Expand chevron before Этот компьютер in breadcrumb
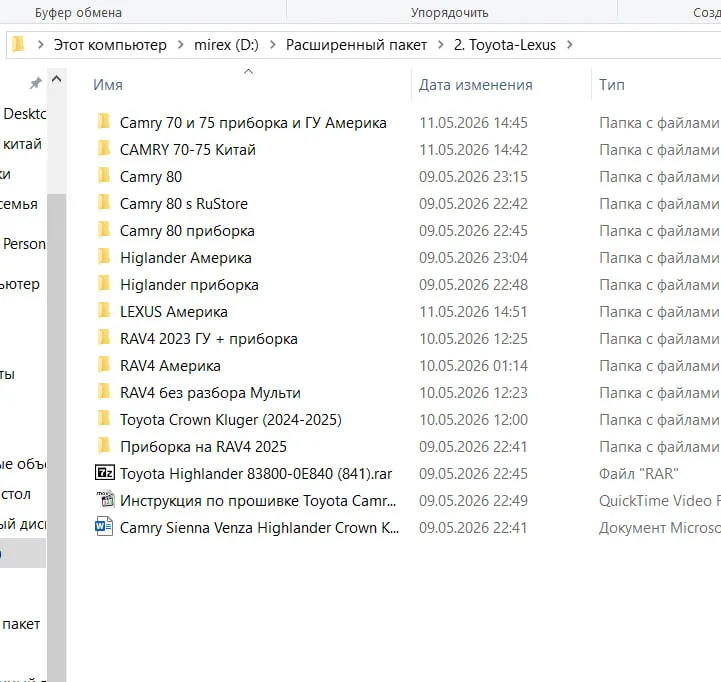The width and height of the screenshot is (721, 682). (40, 45)
